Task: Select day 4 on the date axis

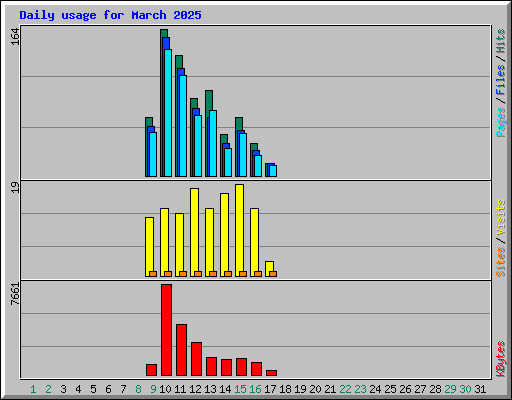Action: pyautogui.click(x=78, y=389)
